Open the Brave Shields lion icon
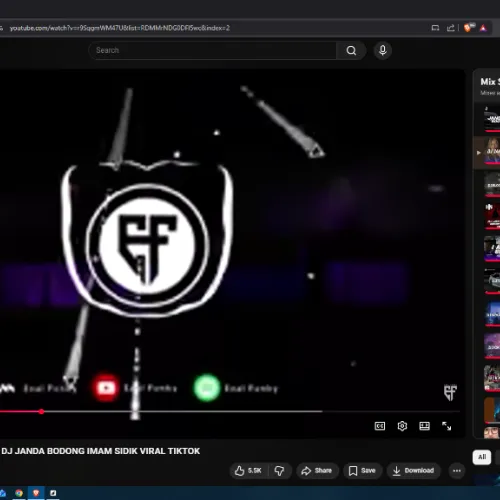This screenshot has width=500, height=500. pyautogui.click(x=468, y=28)
